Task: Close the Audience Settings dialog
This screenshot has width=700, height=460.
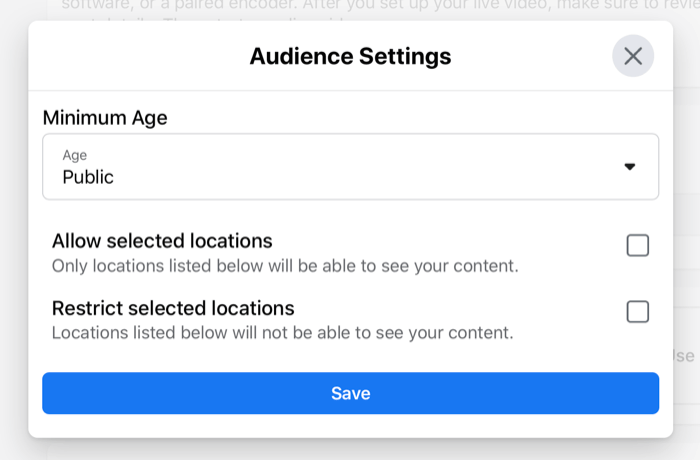Action: 633,56
